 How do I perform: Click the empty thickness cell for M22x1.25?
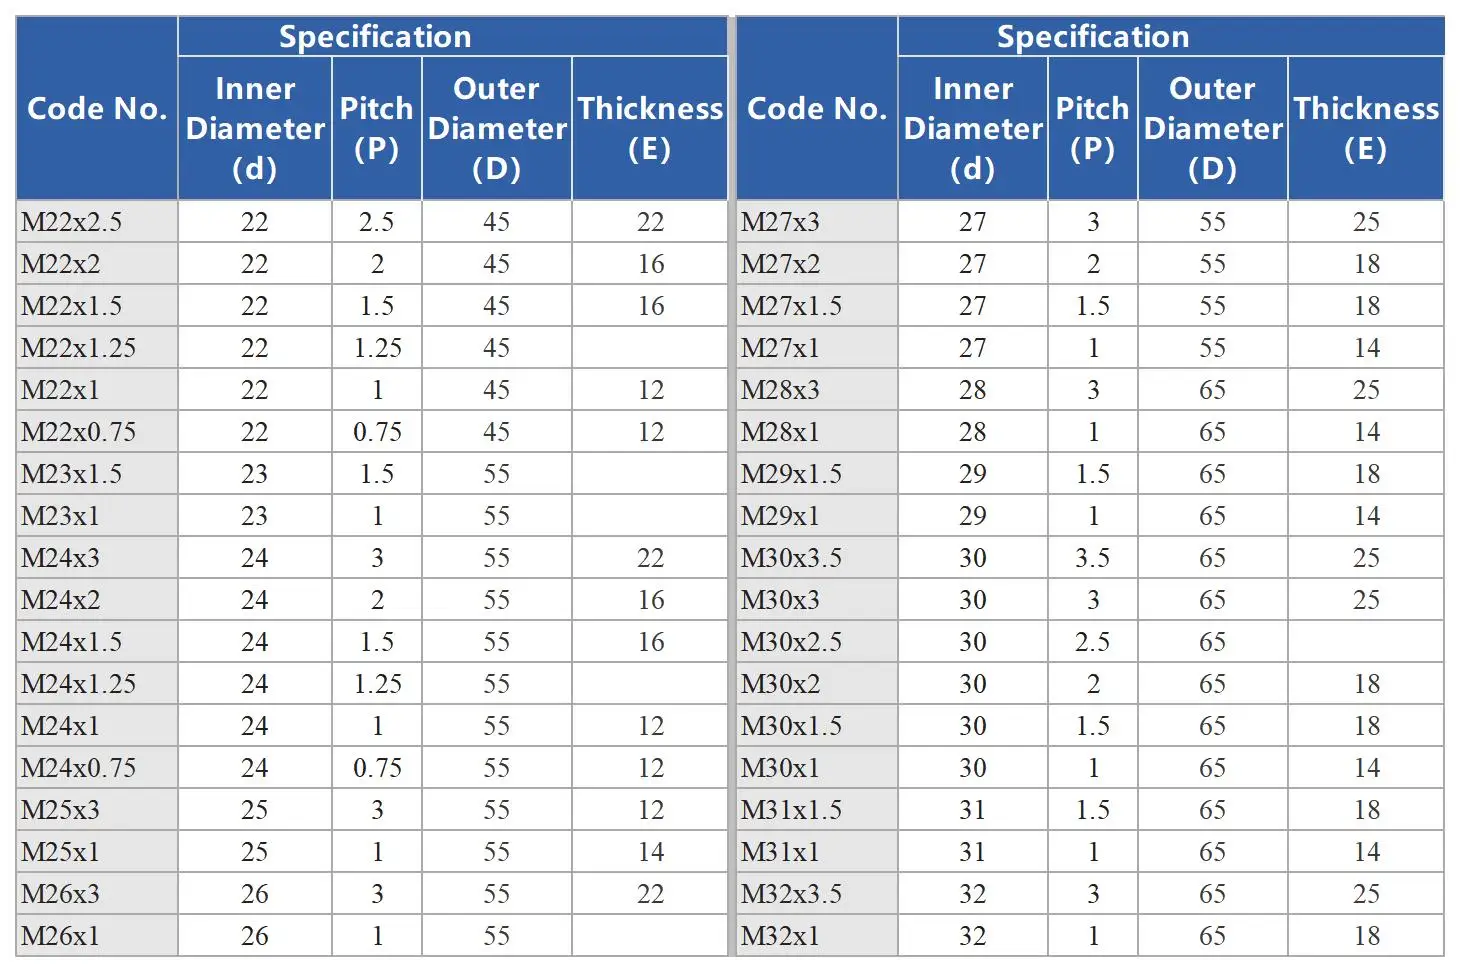click(x=650, y=348)
